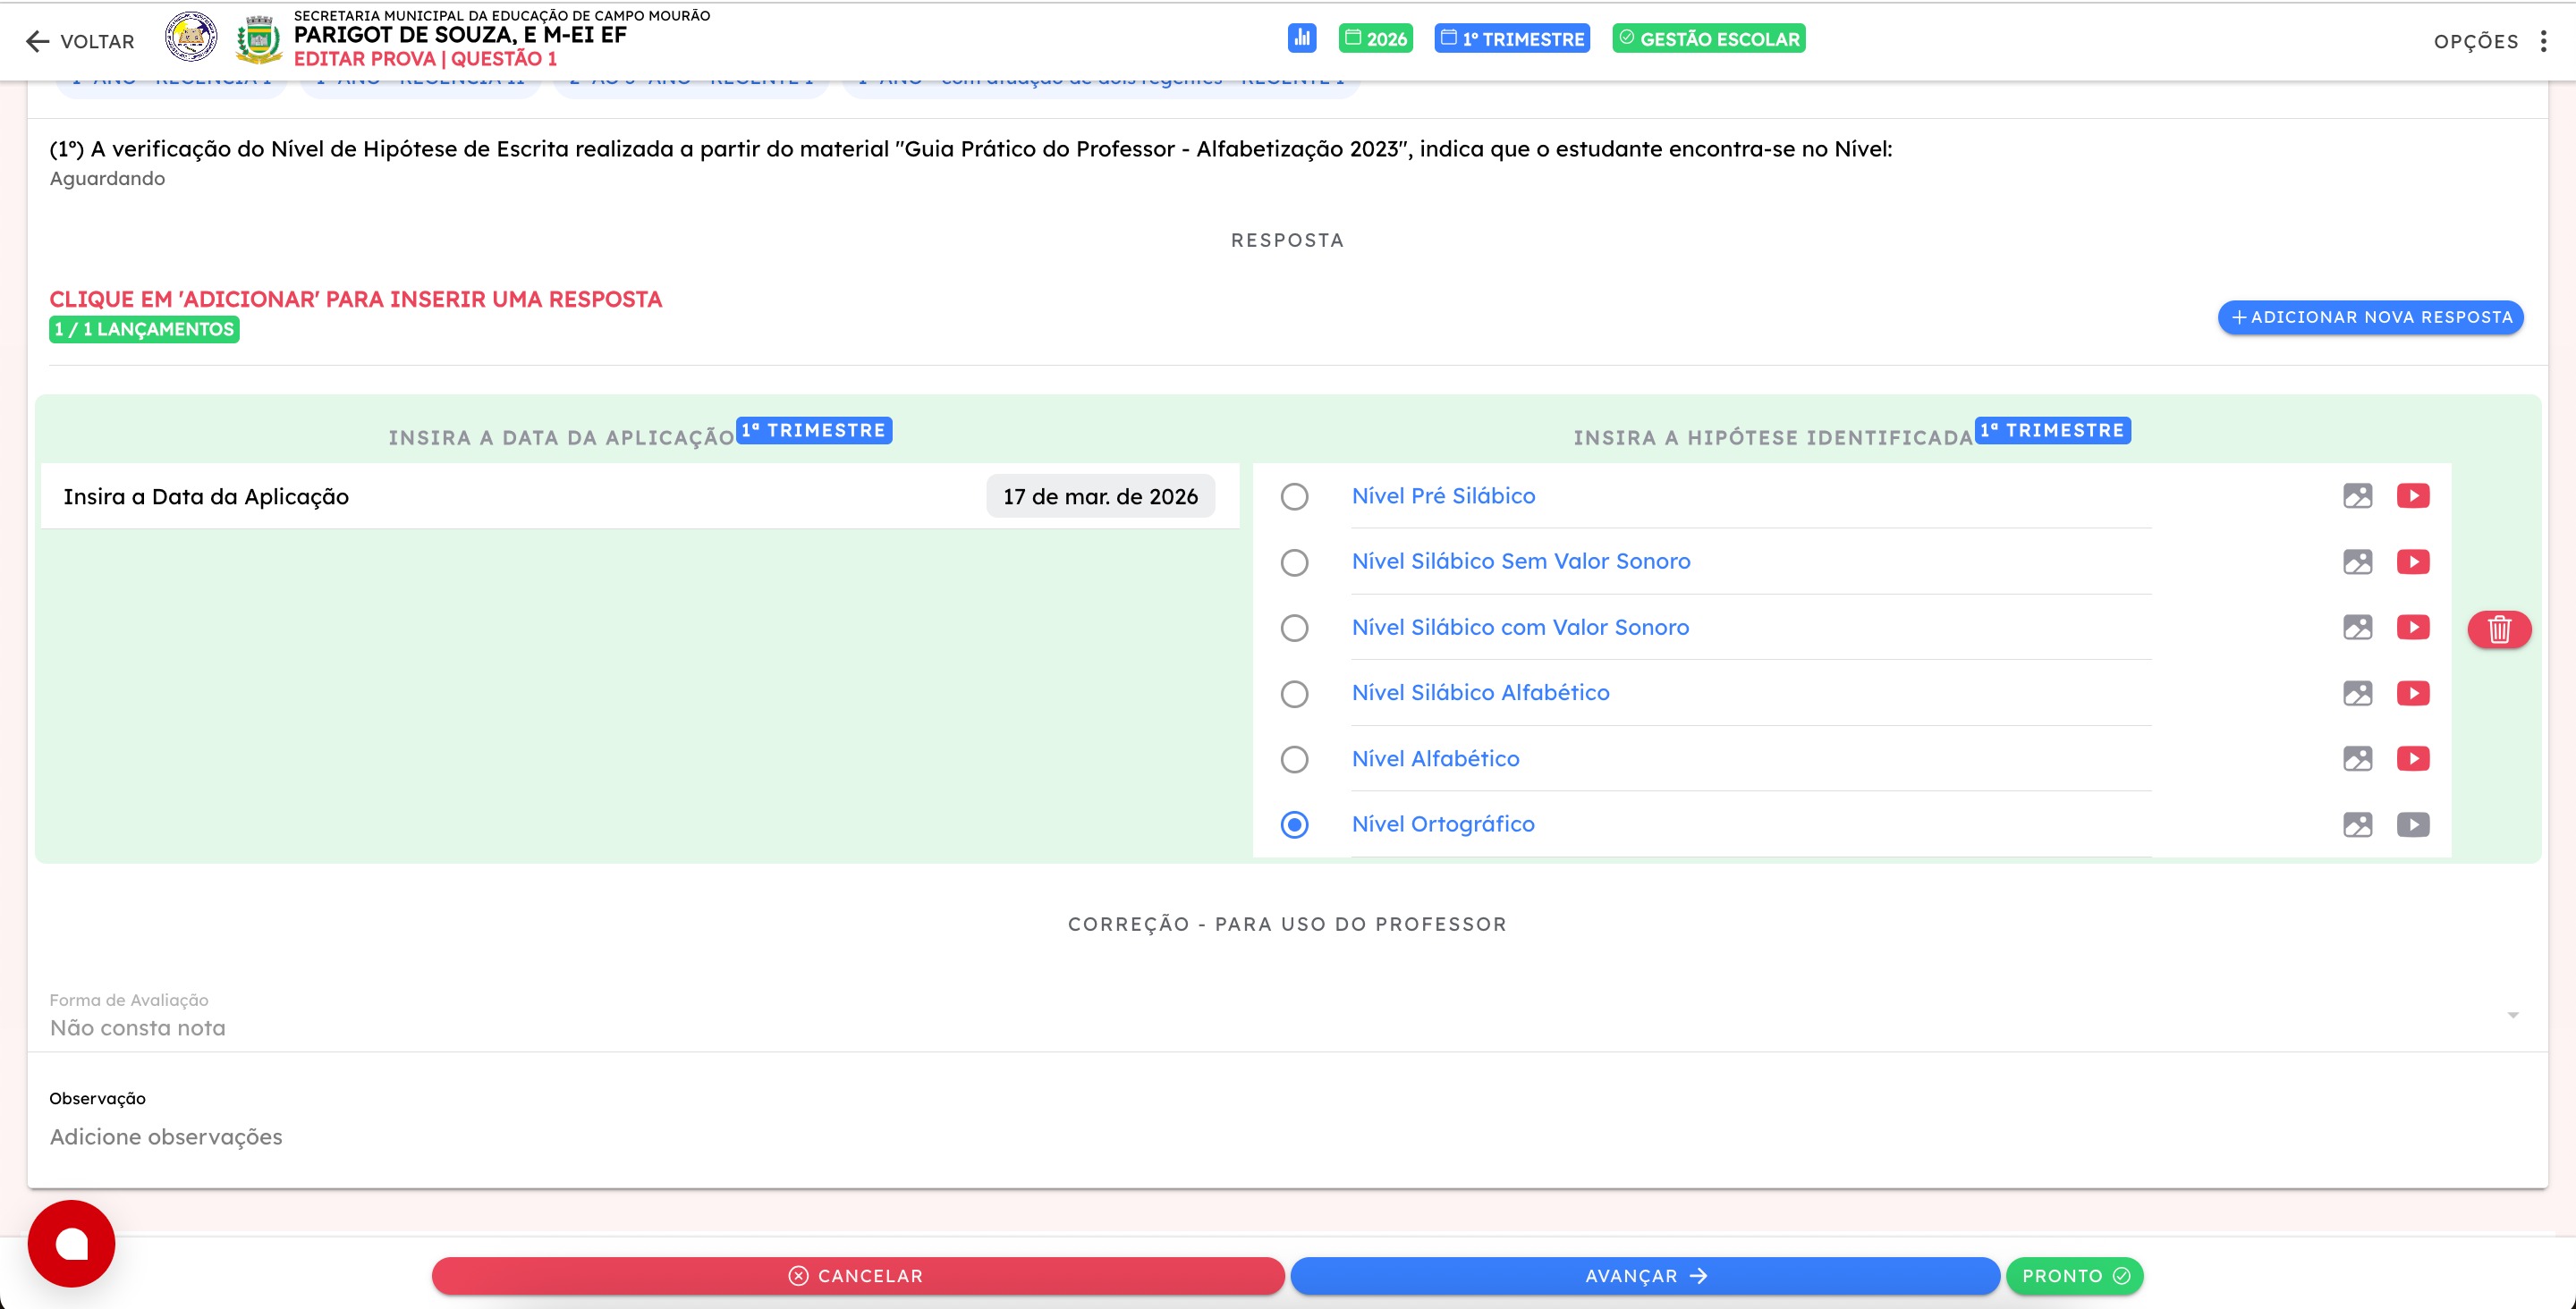Viewport: 2576px width, 1309px height.
Task: Open image icon for Nível Ortográfico
Action: click(x=2357, y=824)
